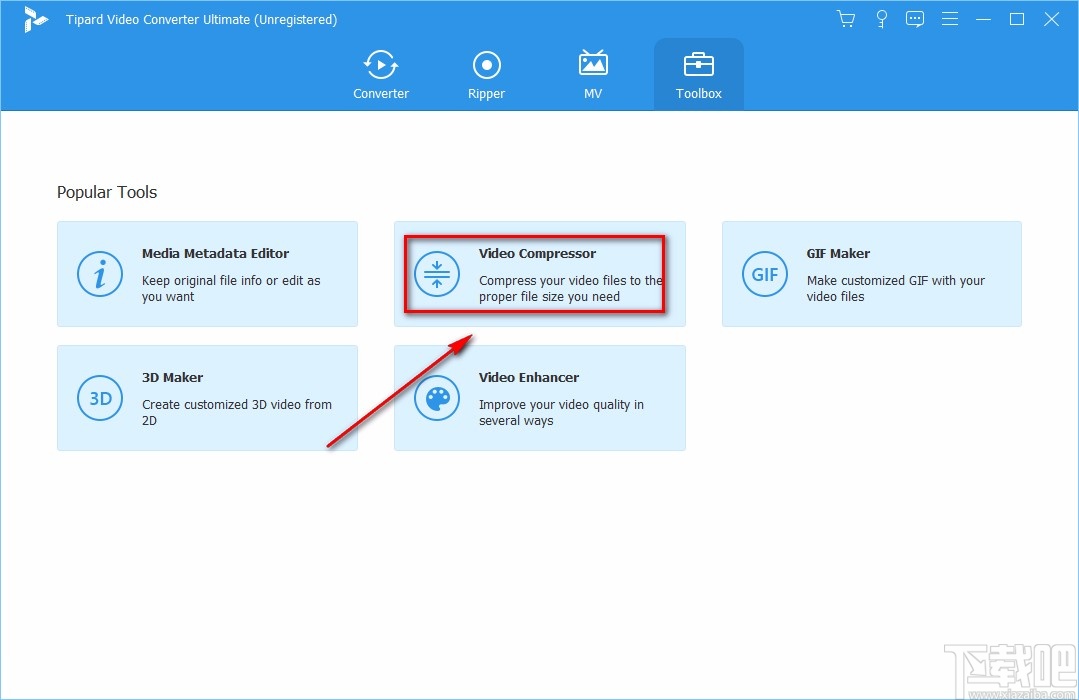Viewport: 1079px width, 700px height.
Task: Click the Tipard logo icon
Action: click(34, 19)
